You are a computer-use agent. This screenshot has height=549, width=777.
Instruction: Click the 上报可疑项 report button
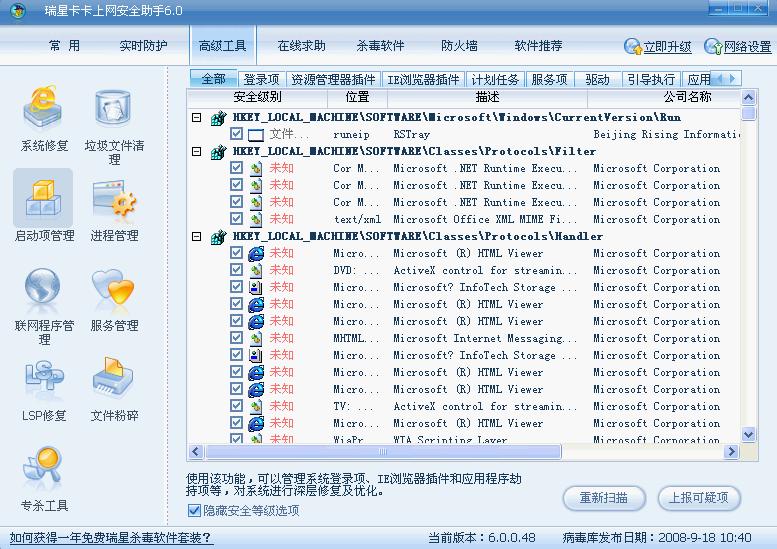tap(699, 498)
